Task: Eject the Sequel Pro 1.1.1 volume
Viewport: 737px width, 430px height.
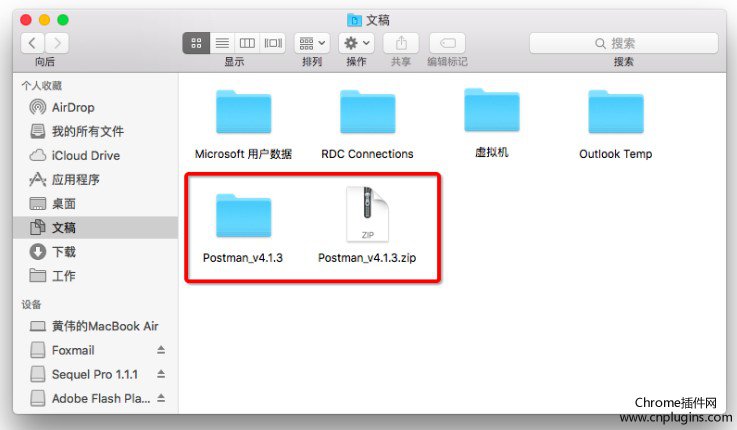Action: coord(161,374)
